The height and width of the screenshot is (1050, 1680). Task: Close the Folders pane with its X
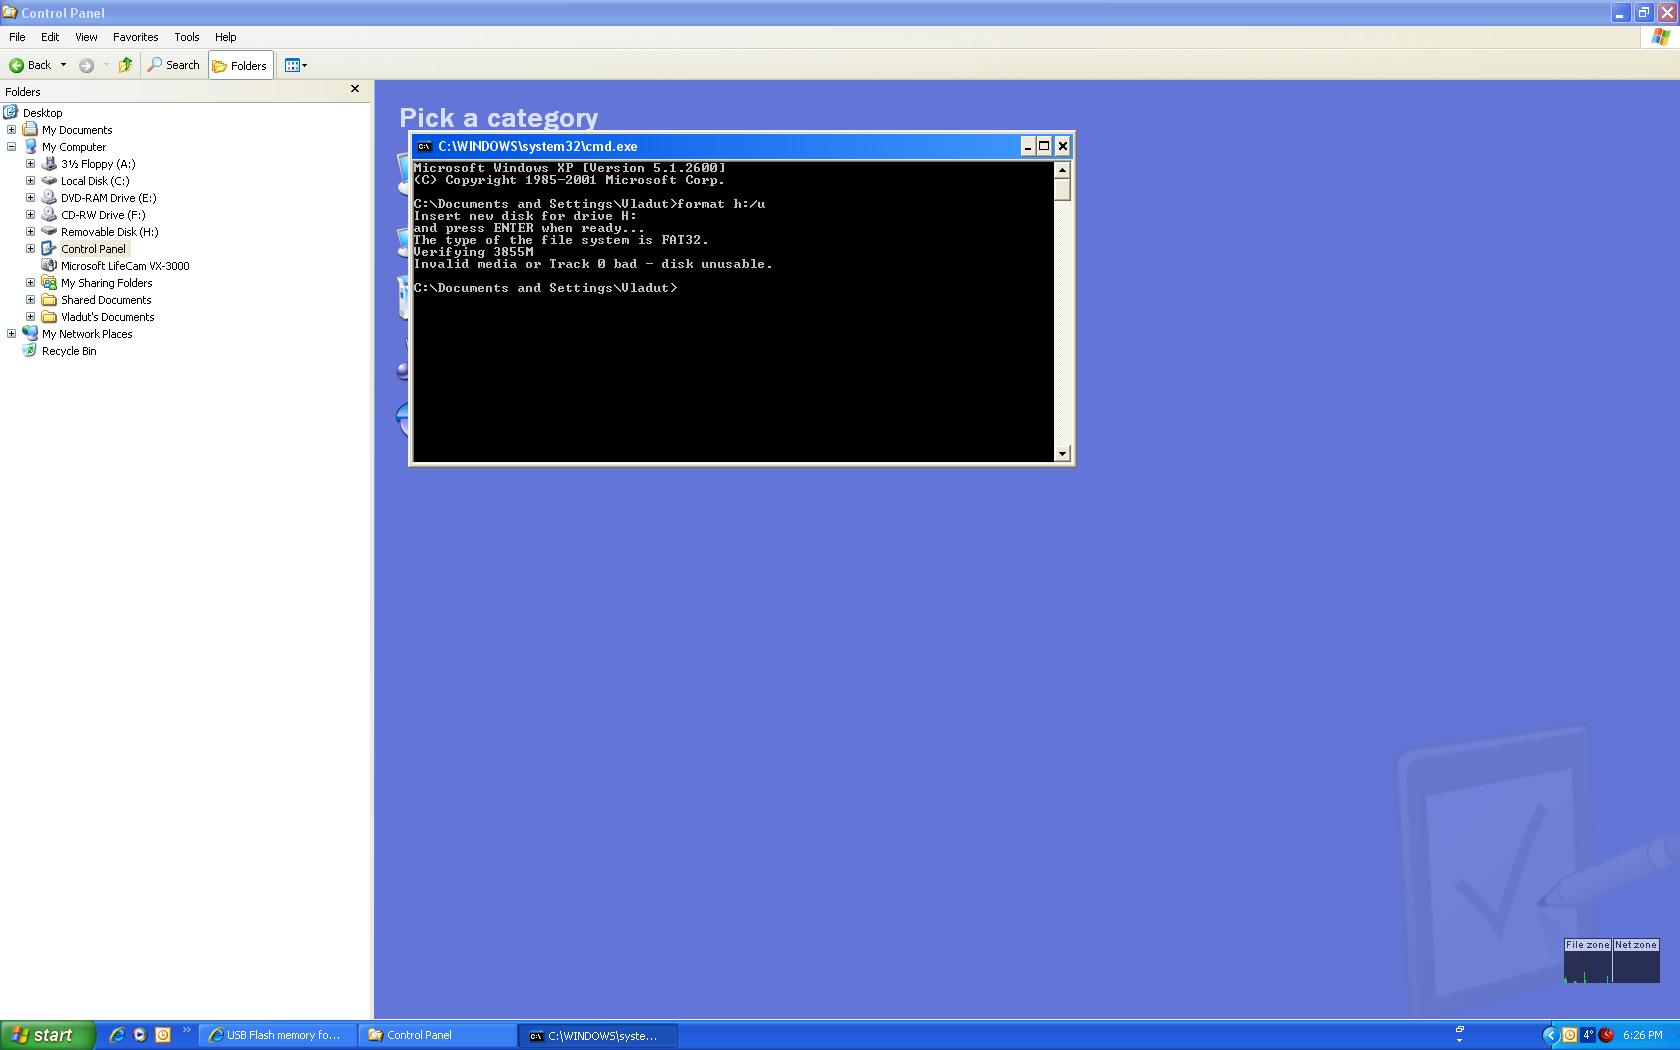point(354,89)
